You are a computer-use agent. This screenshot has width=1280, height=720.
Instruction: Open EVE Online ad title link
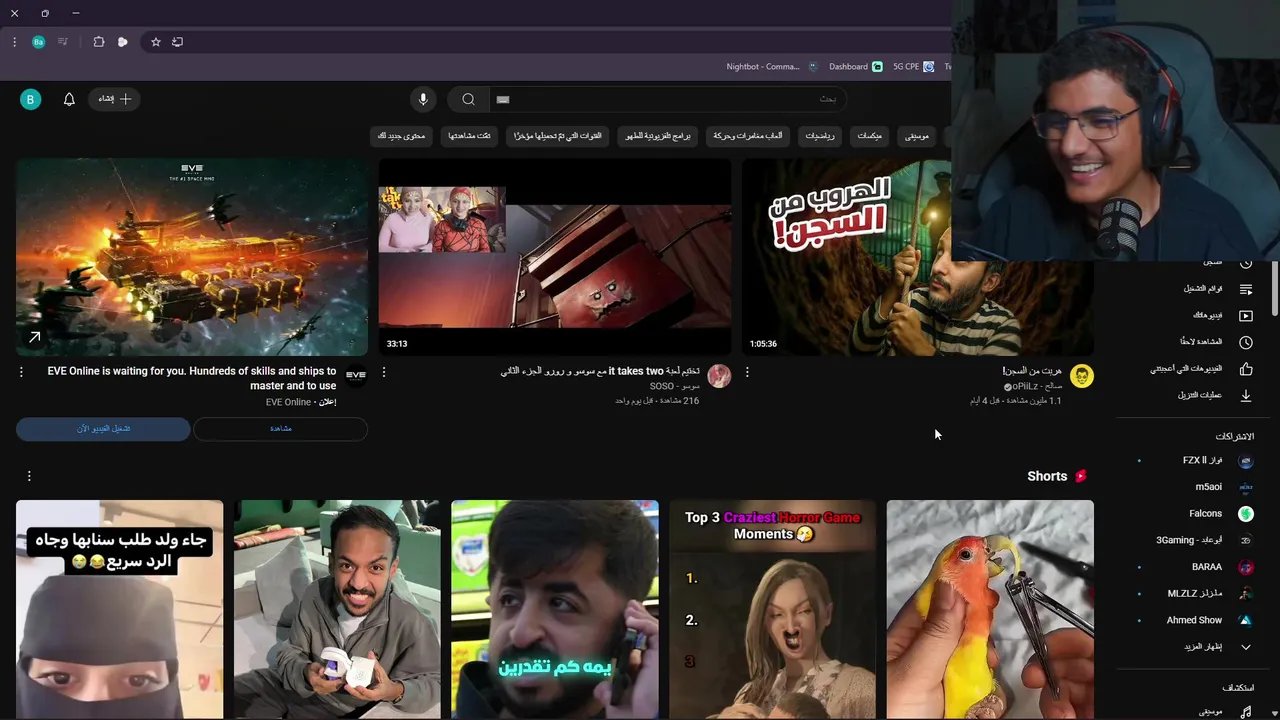(192, 378)
